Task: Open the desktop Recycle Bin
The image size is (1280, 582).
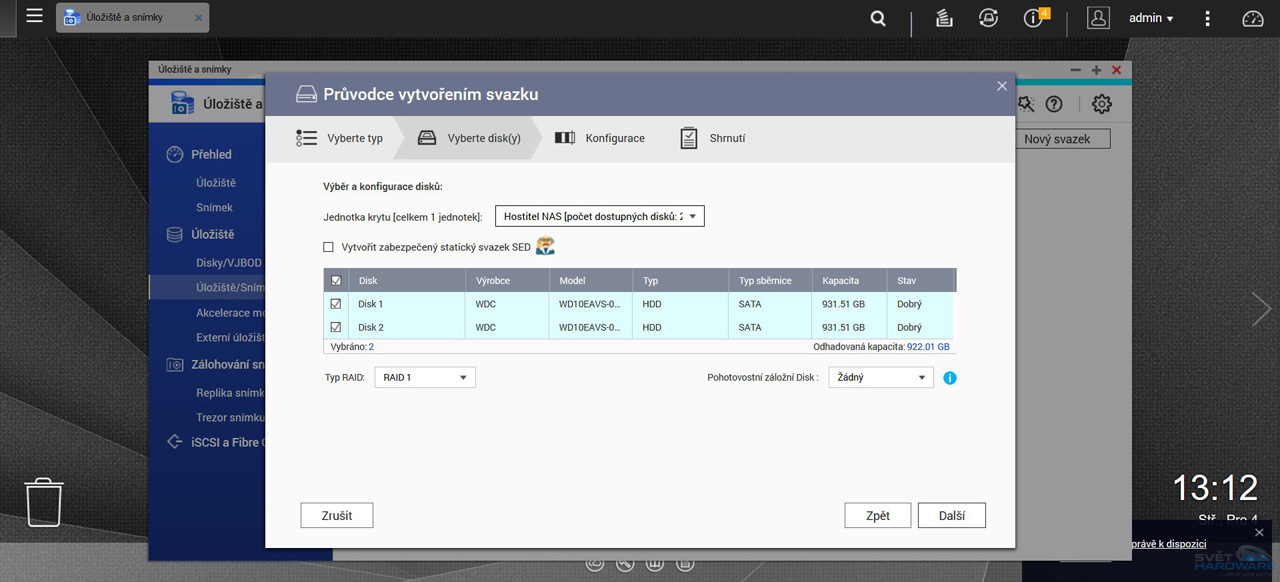Action: (42, 502)
